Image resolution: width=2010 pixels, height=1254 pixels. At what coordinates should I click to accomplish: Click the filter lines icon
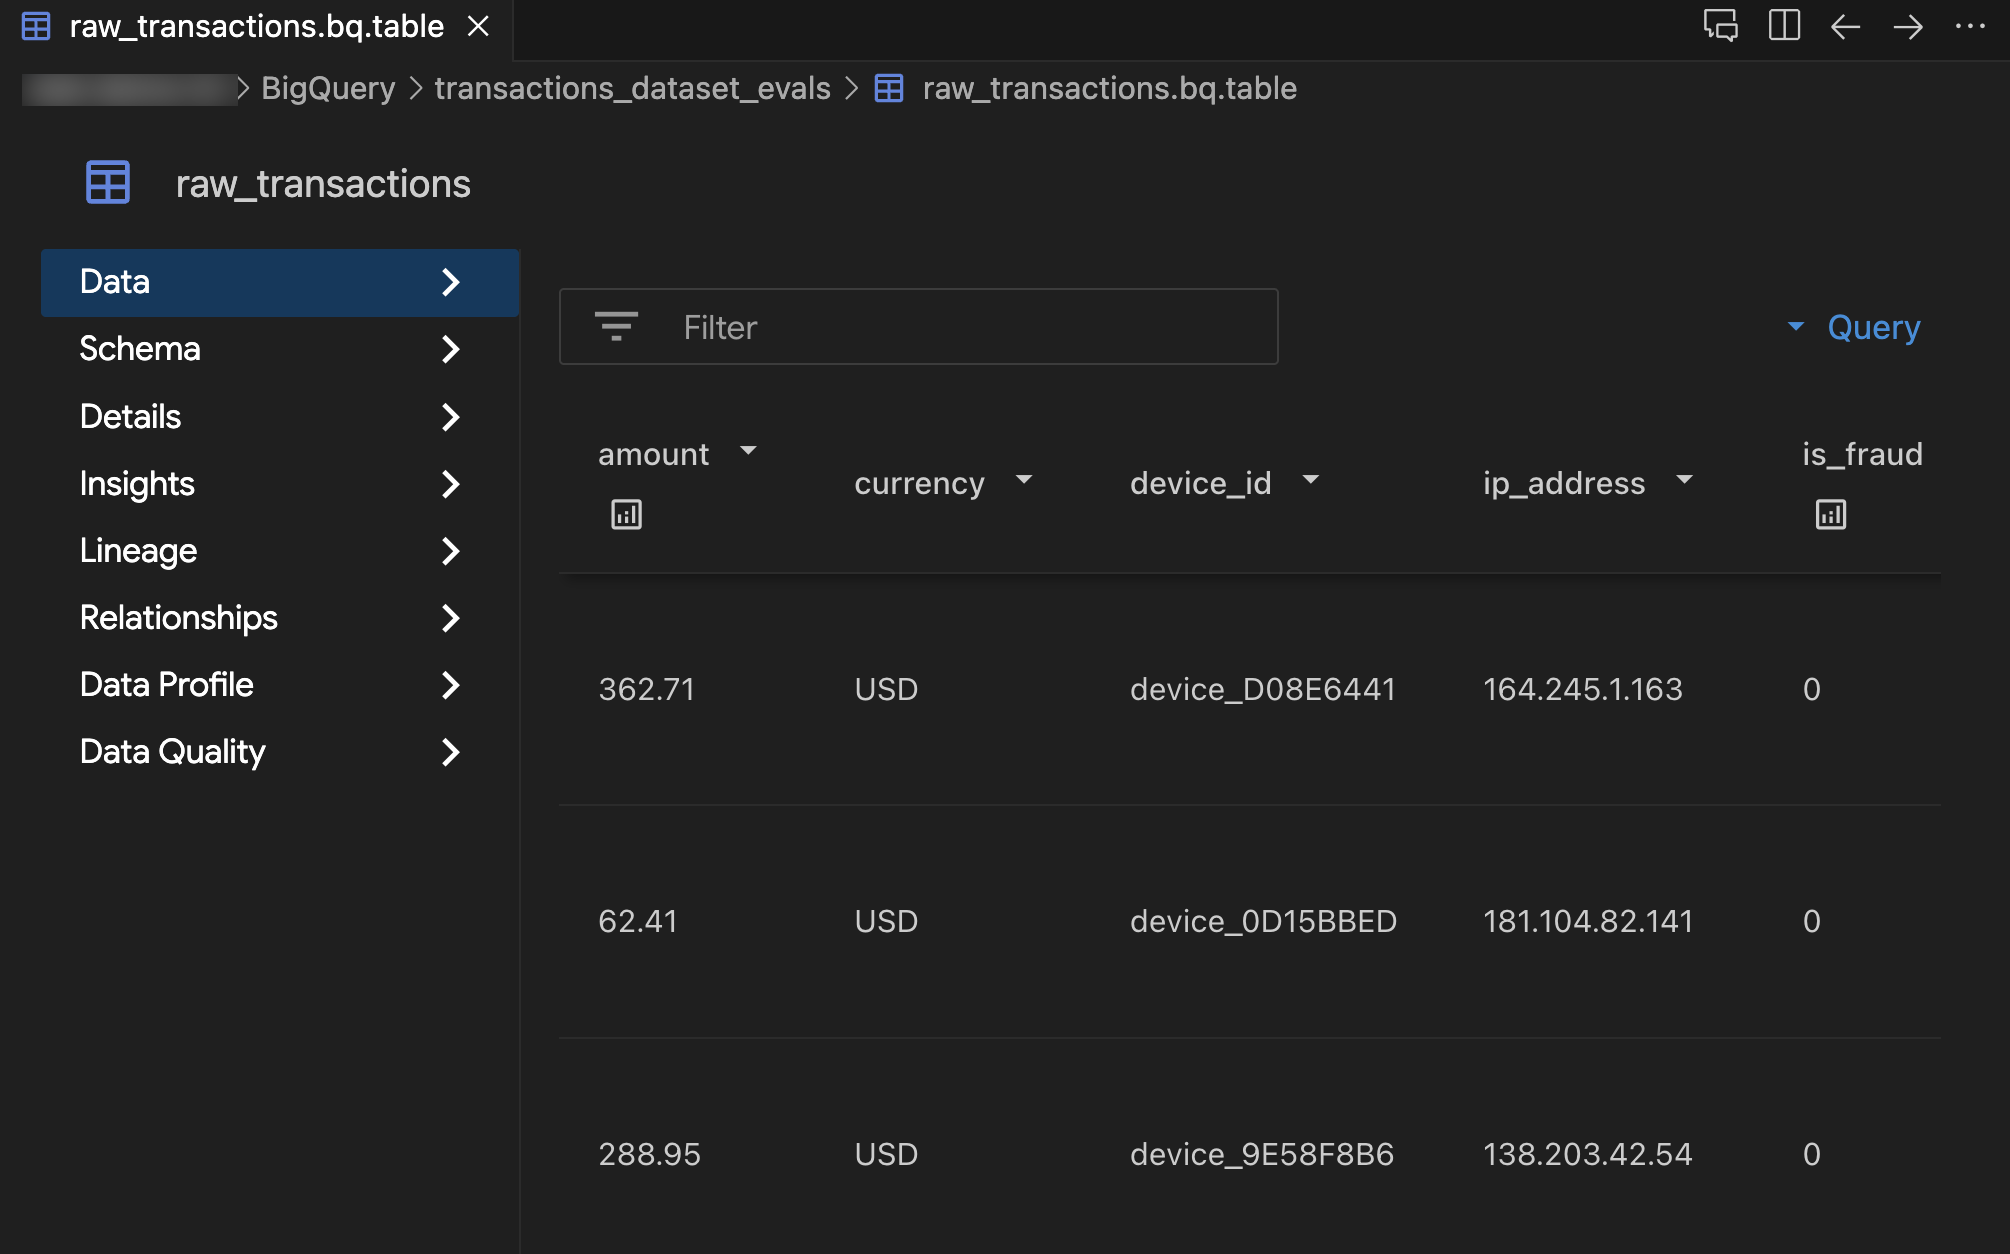click(x=616, y=327)
